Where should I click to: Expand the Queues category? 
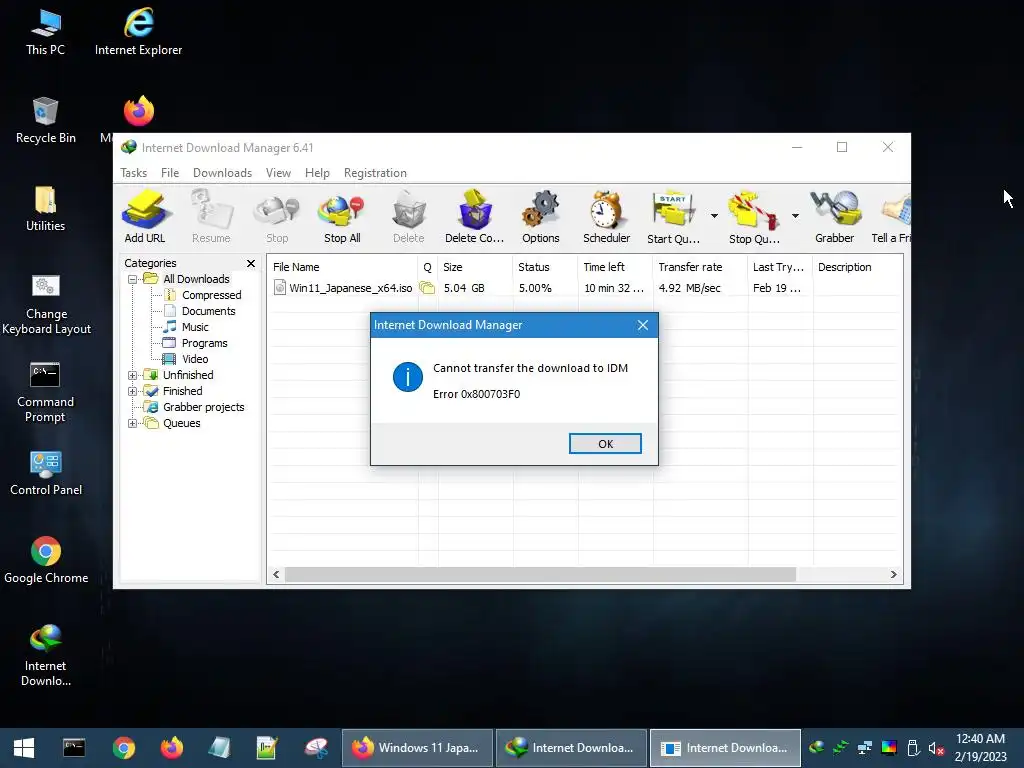(x=133, y=423)
